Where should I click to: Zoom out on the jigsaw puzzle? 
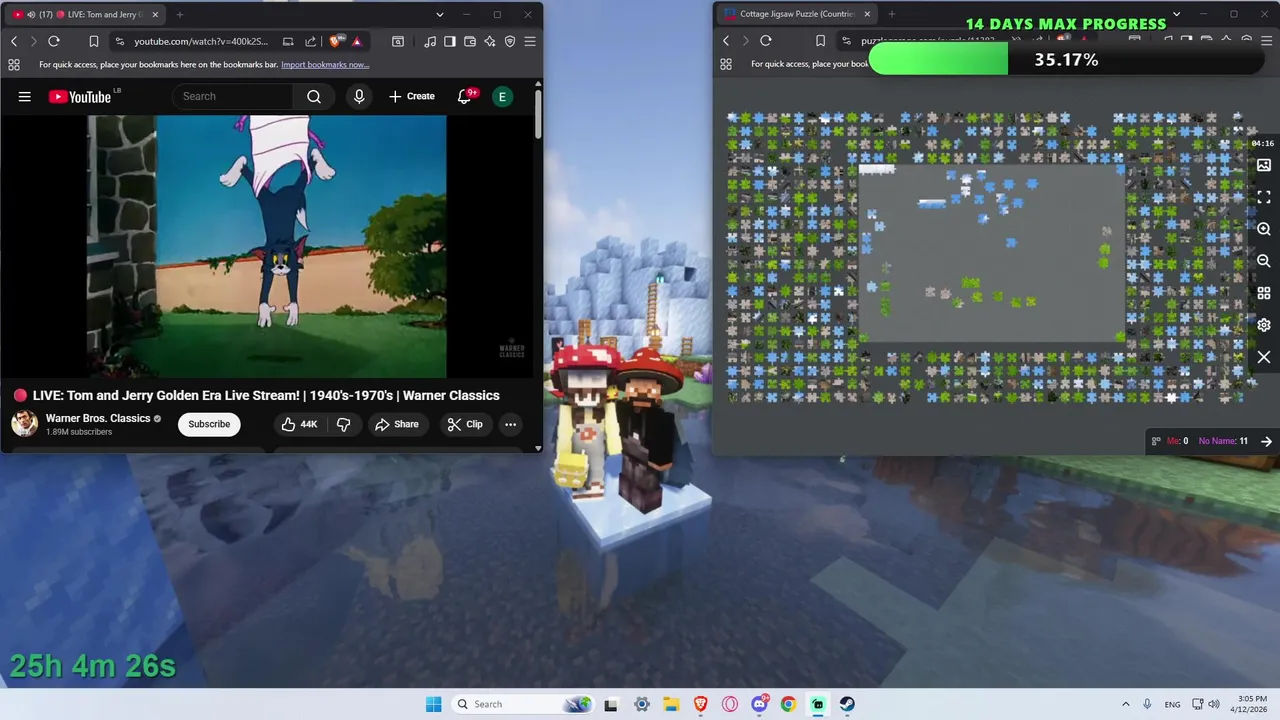coord(1264,261)
